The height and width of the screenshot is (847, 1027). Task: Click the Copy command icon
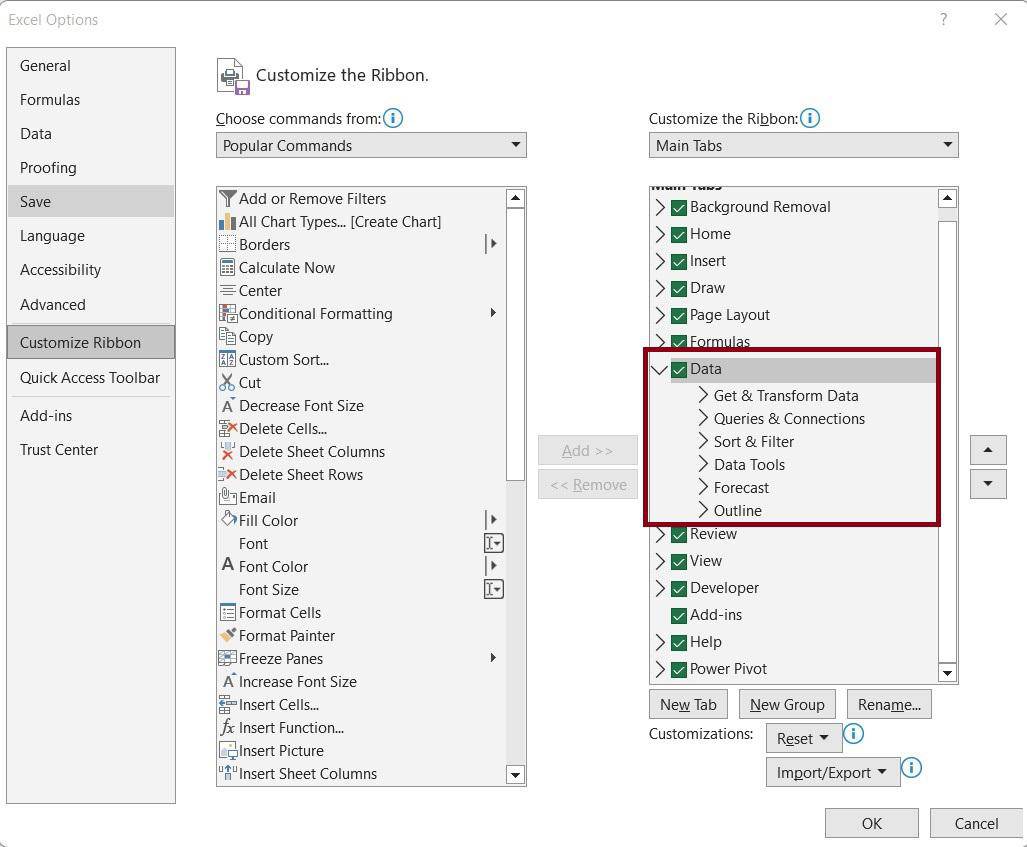click(x=227, y=336)
